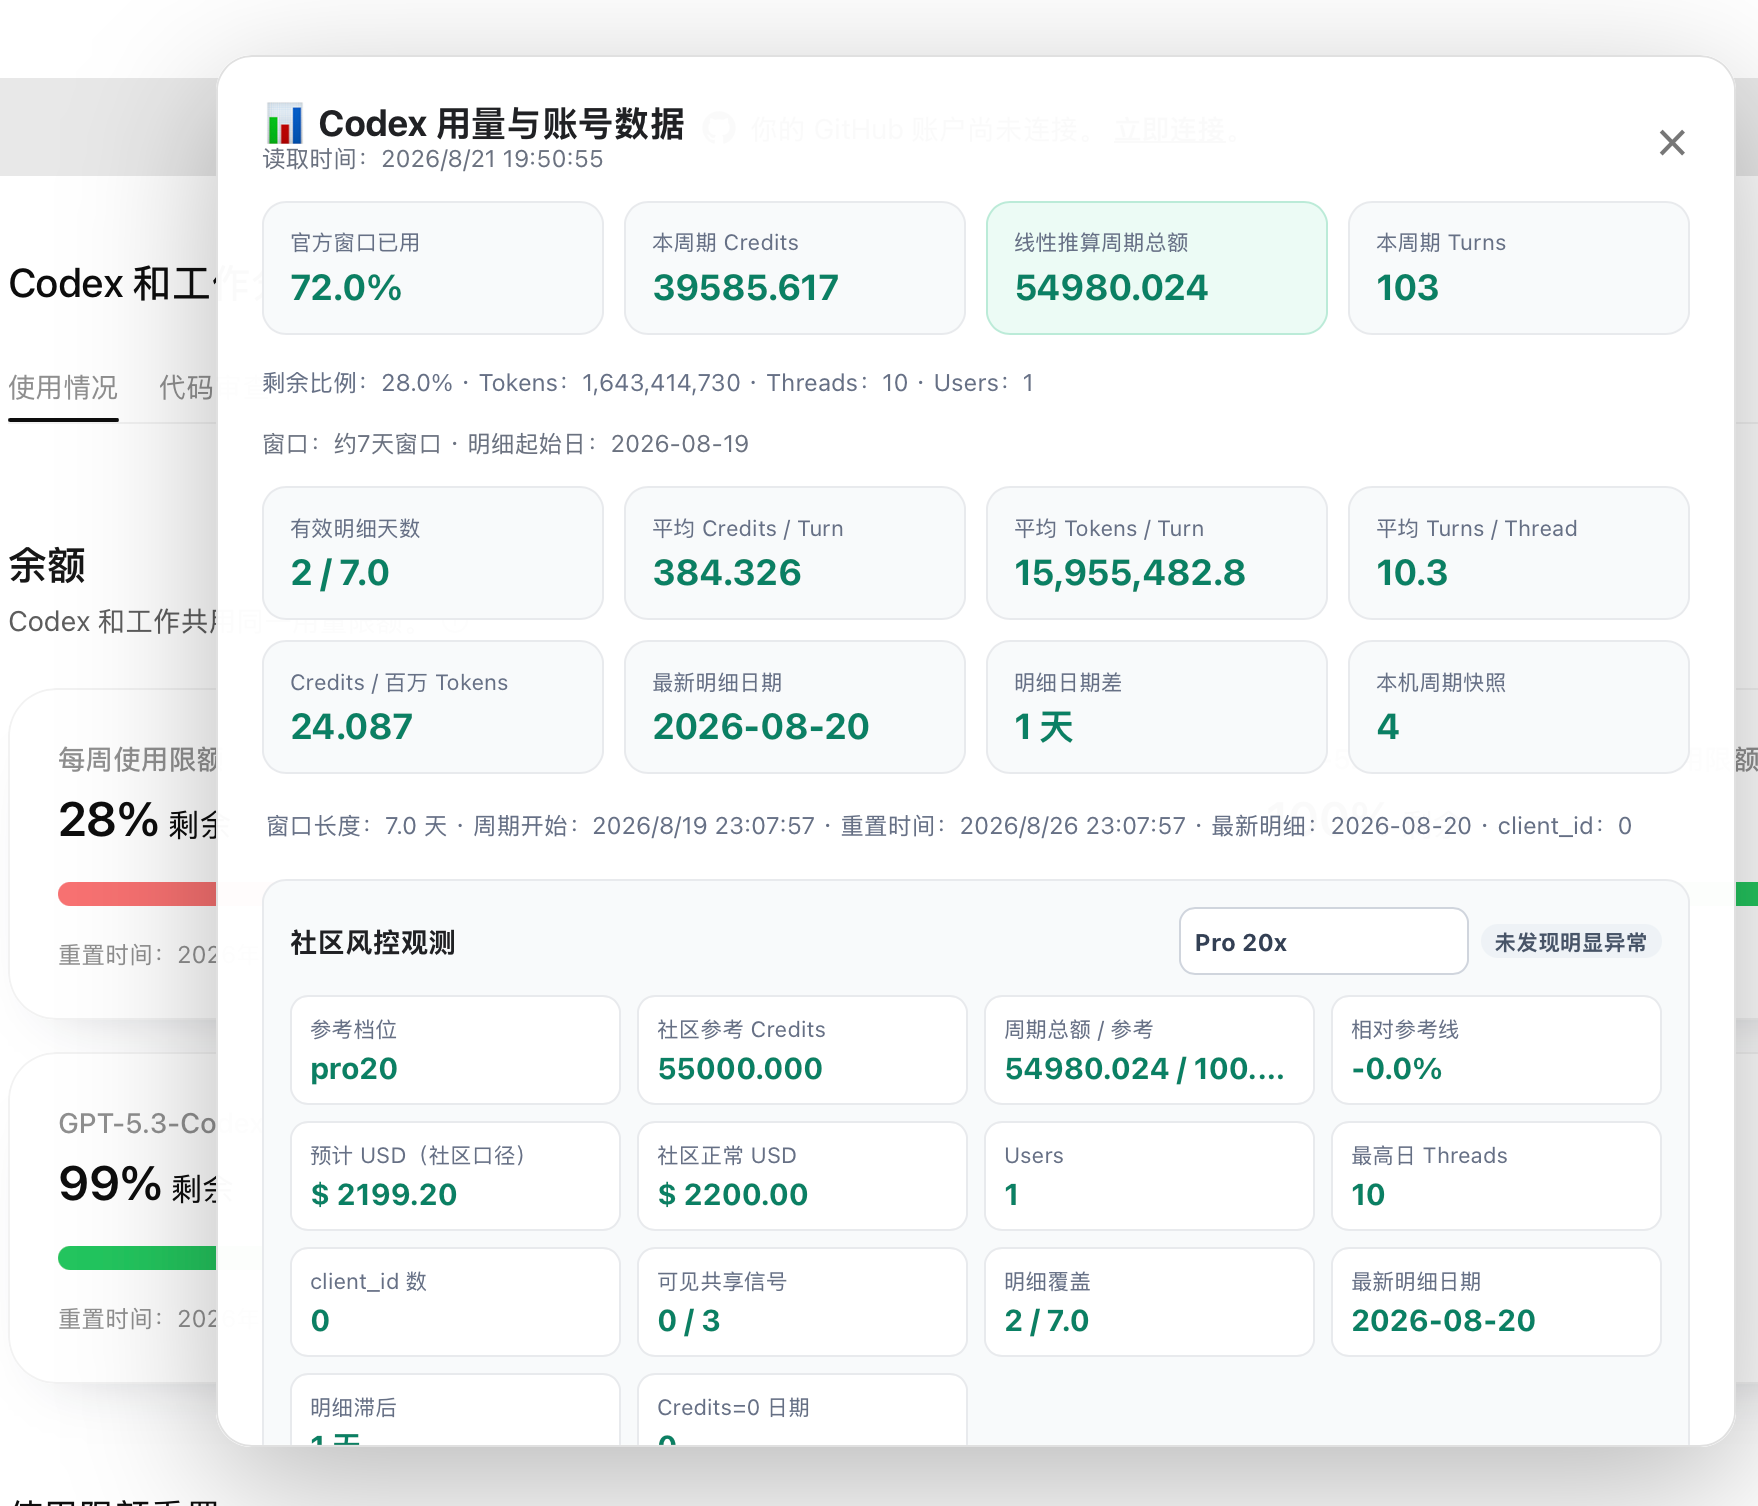Click the 最高日 Threads card showing 10
Viewport: 1758px width, 1506px height.
(x=1496, y=1176)
